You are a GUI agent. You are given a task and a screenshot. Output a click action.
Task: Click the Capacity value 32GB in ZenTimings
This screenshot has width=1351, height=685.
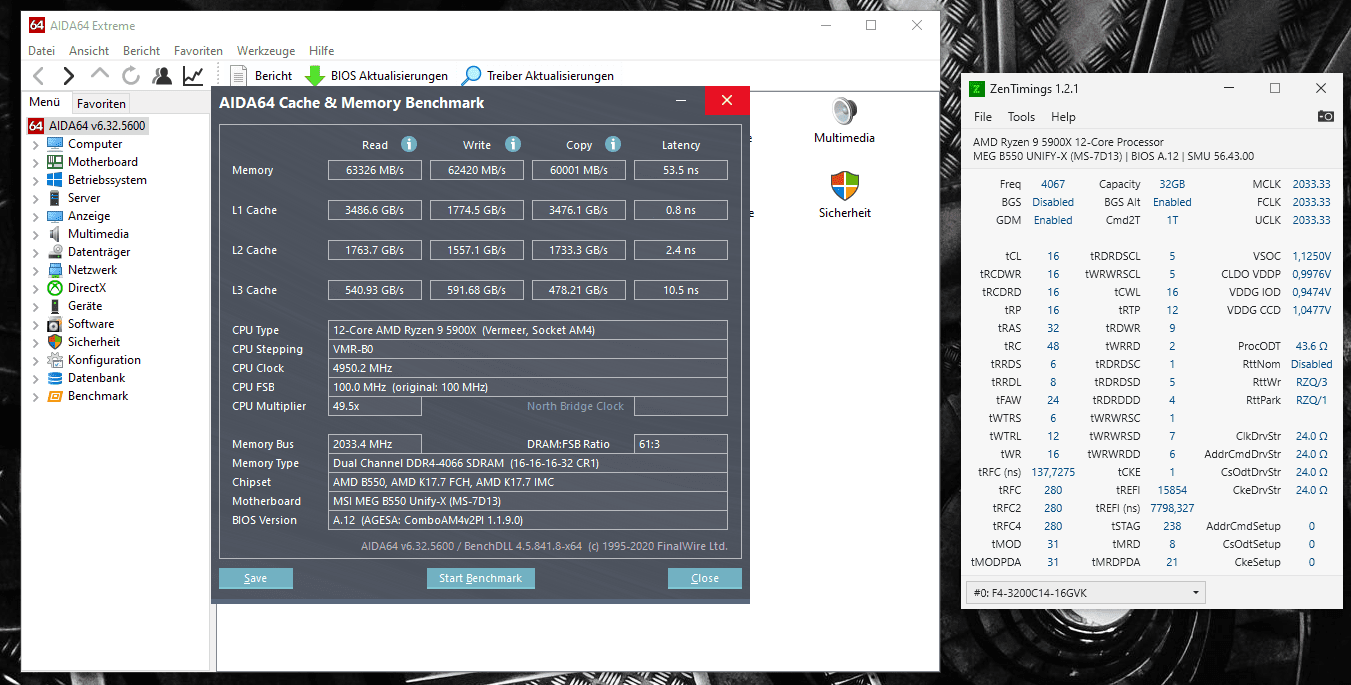tap(1172, 184)
